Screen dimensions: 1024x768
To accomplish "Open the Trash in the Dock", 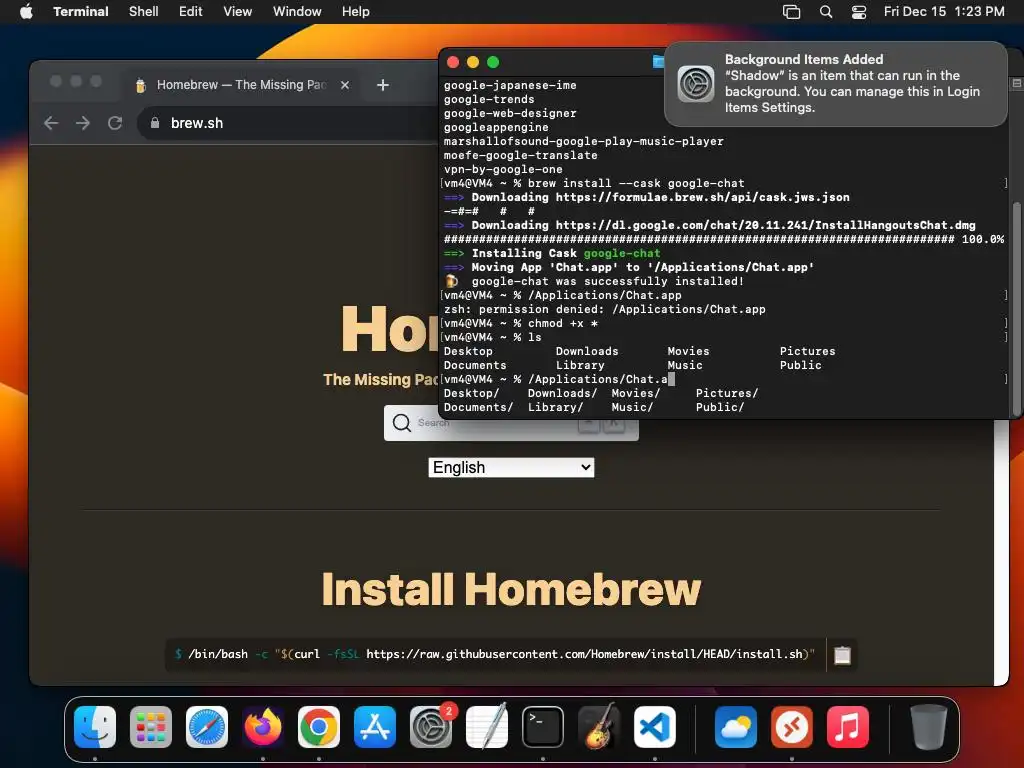I will click(929, 726).
